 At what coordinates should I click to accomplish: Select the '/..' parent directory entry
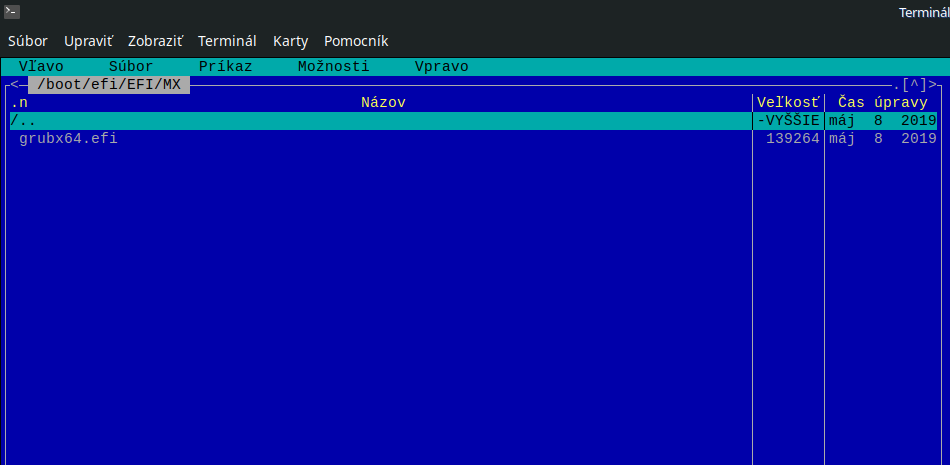tap(24, 121)
